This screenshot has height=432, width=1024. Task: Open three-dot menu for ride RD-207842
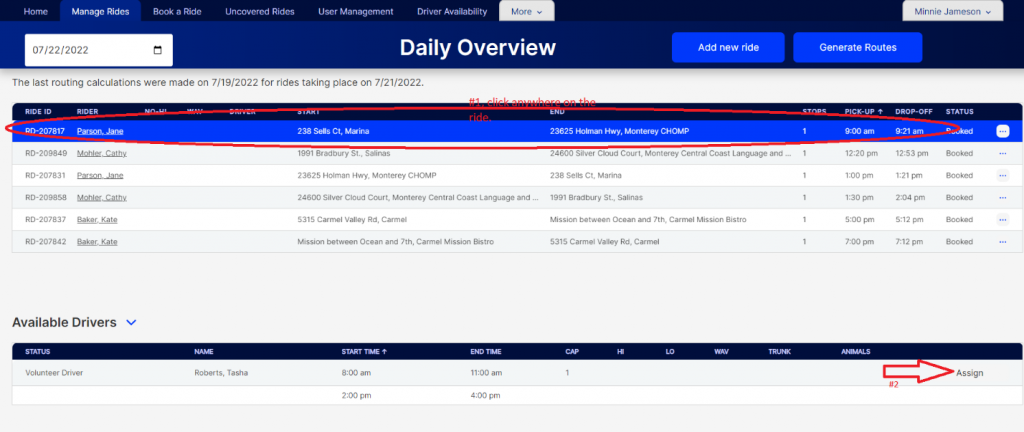point(1002,241)
